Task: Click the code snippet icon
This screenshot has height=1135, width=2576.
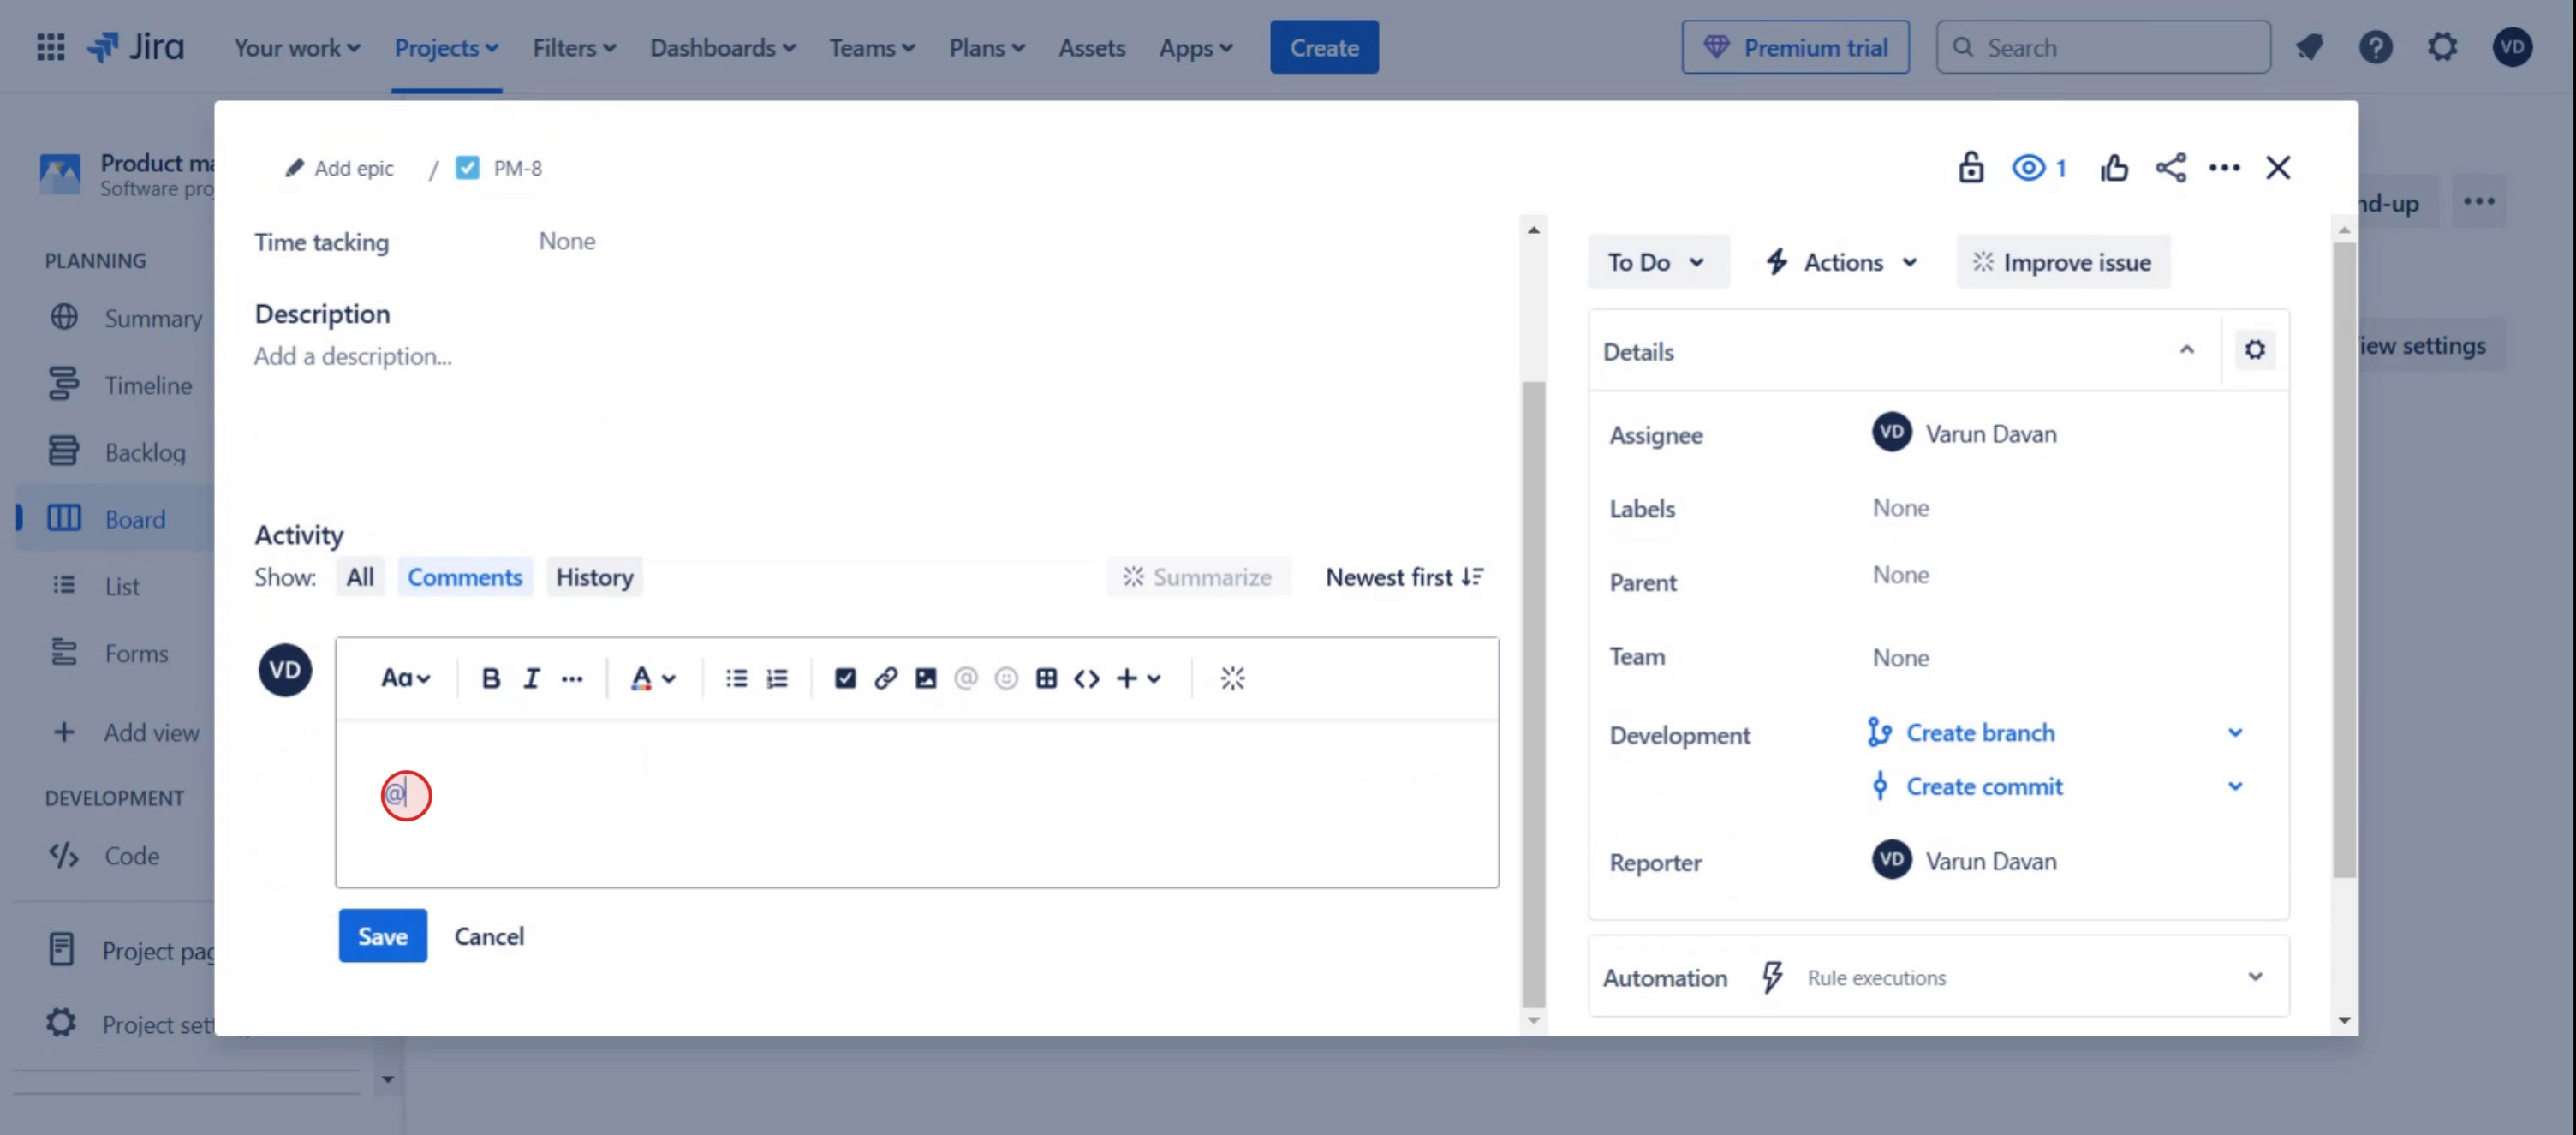Action: [x=1086, y=678]
